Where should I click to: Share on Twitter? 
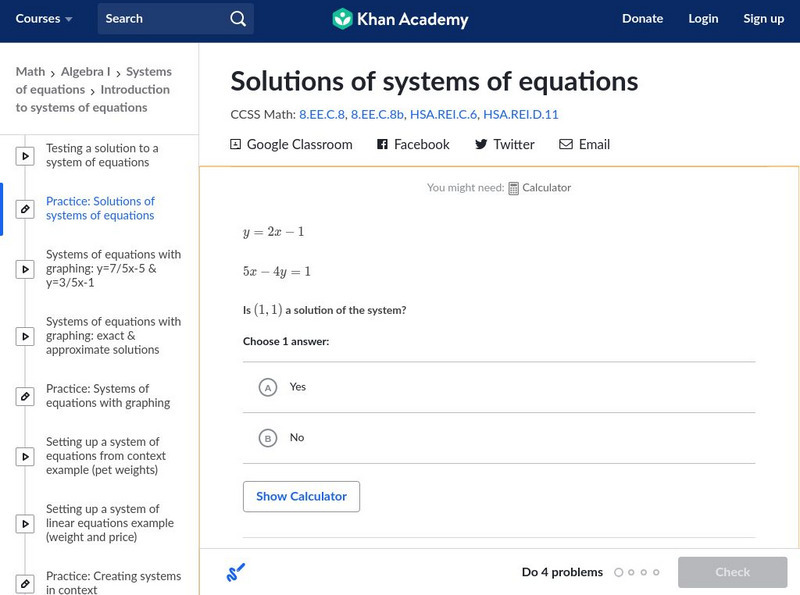pyautogui.click(x=481, y=145)
